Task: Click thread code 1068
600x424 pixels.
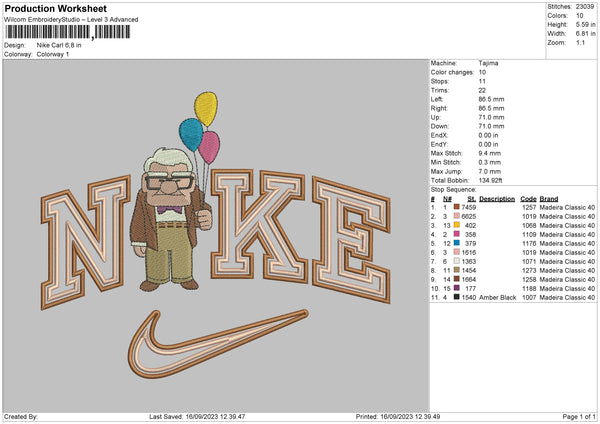Action: tap(529, 225)
